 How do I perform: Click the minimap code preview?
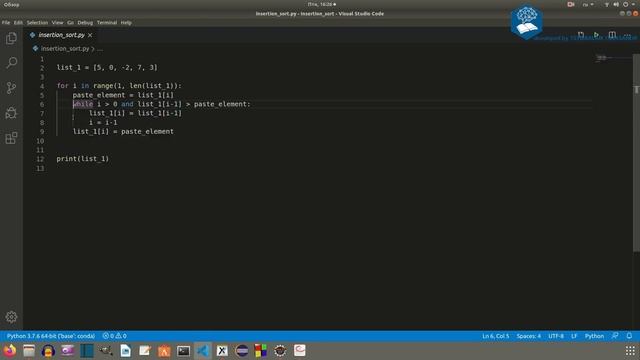602,58
